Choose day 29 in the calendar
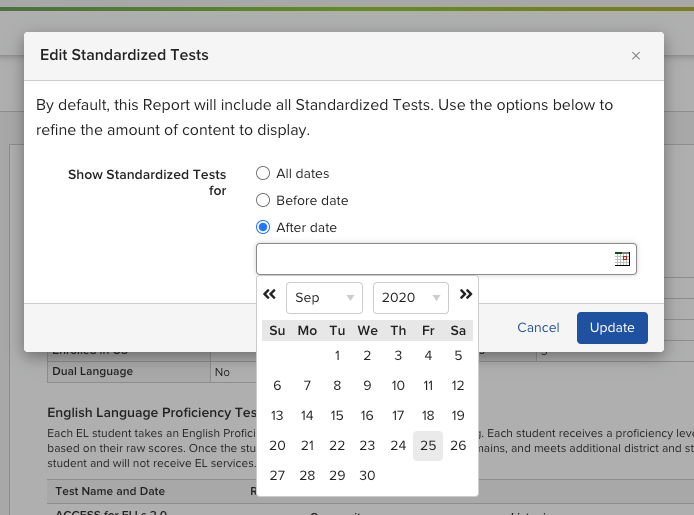Image resolution: width=694 pixels, height=515 pixels. coord(337,476)
